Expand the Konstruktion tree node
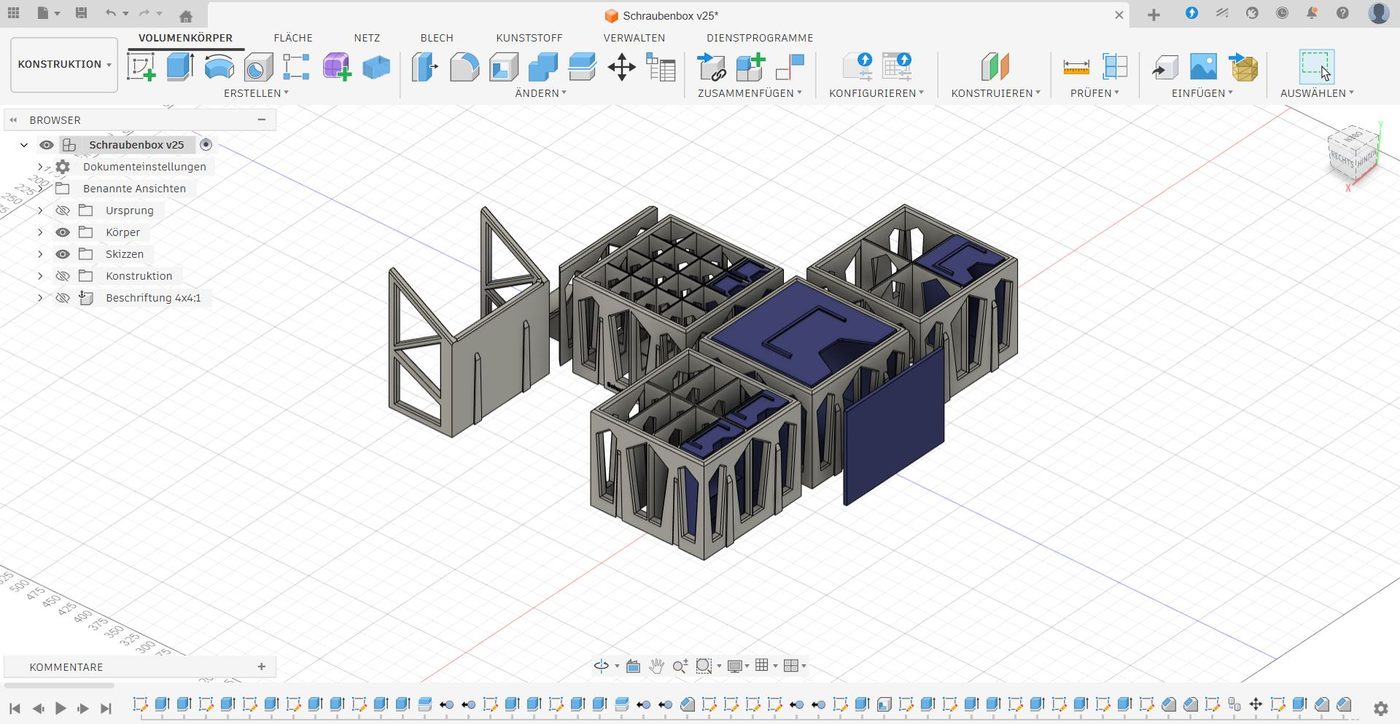The height and width of the screenshot is (724, 1400). coord(40,275)
